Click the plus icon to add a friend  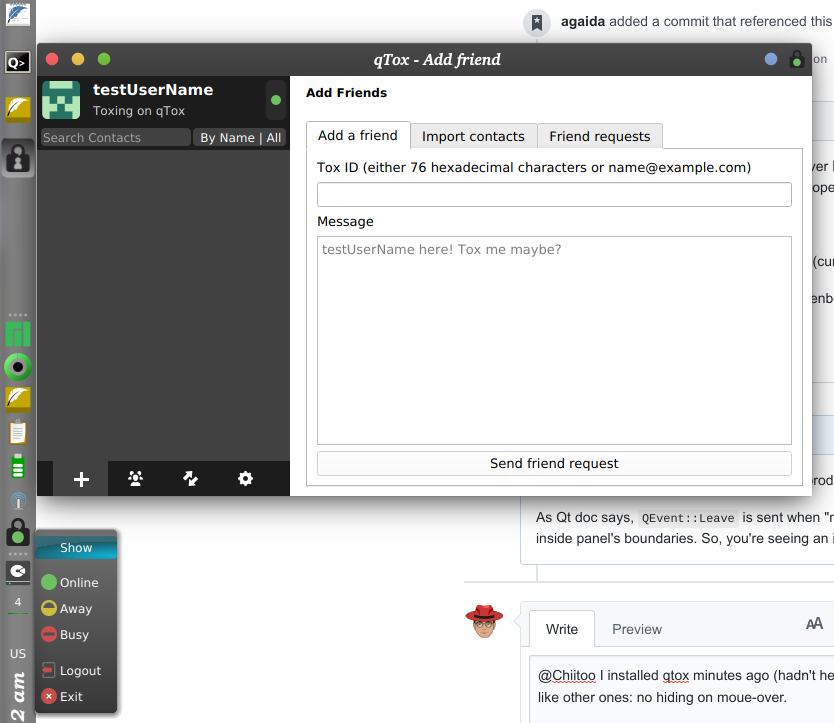80,479
